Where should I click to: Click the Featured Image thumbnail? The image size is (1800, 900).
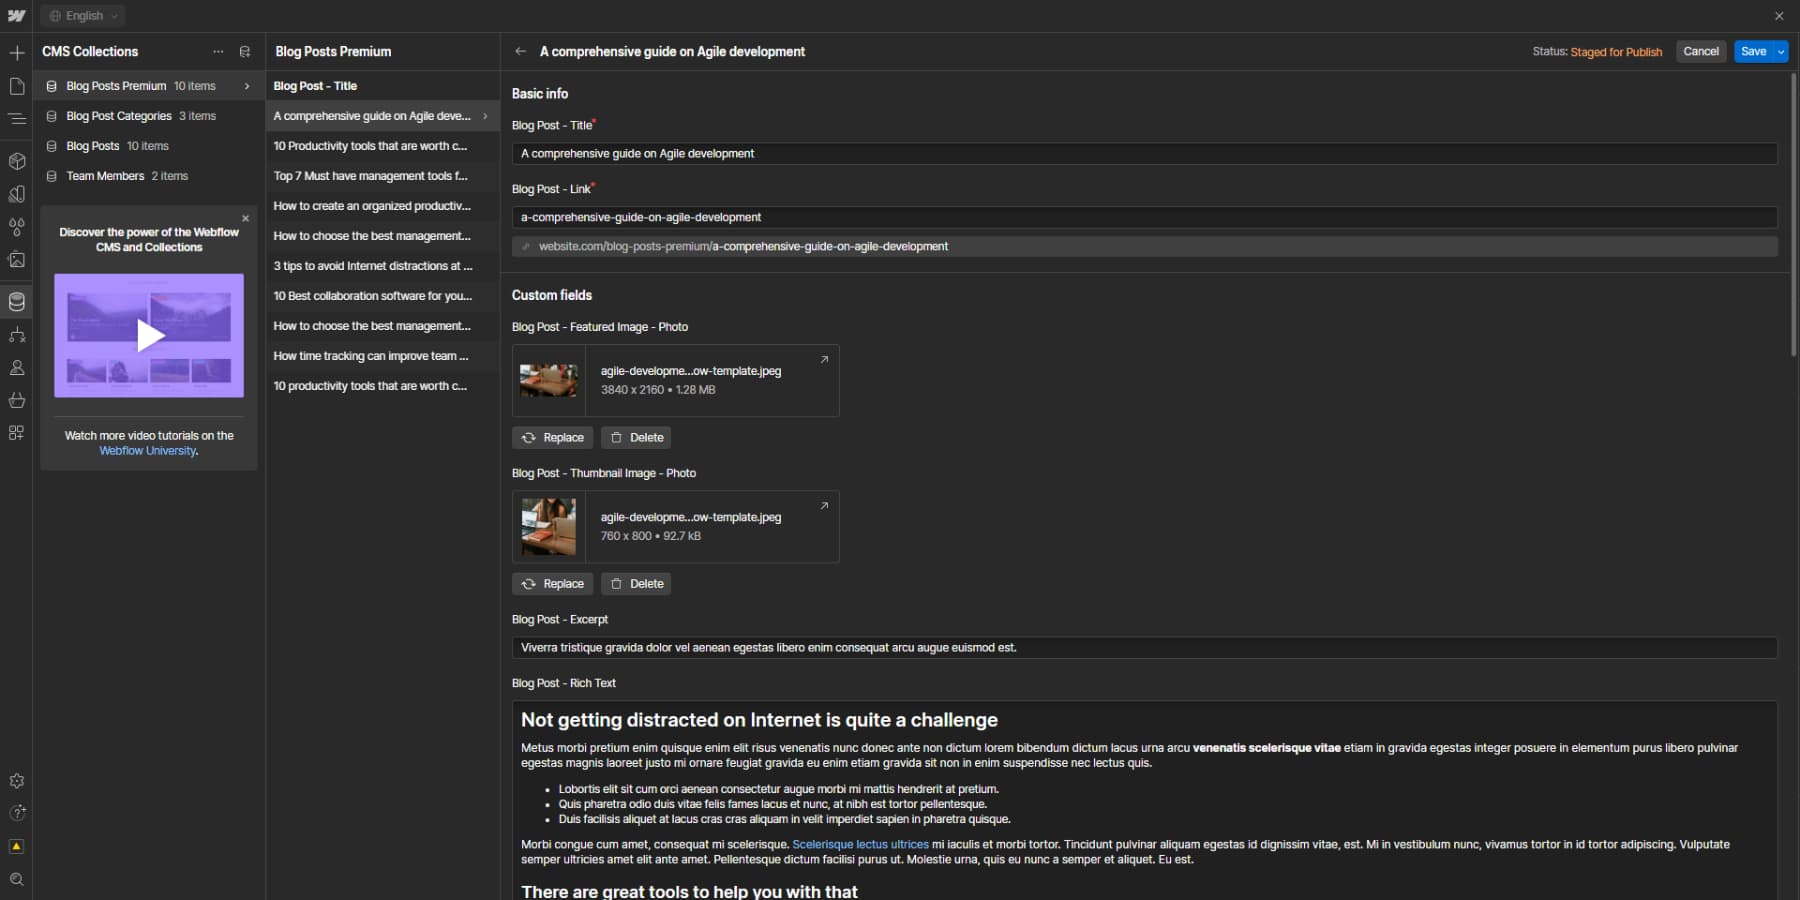(548, 380)
